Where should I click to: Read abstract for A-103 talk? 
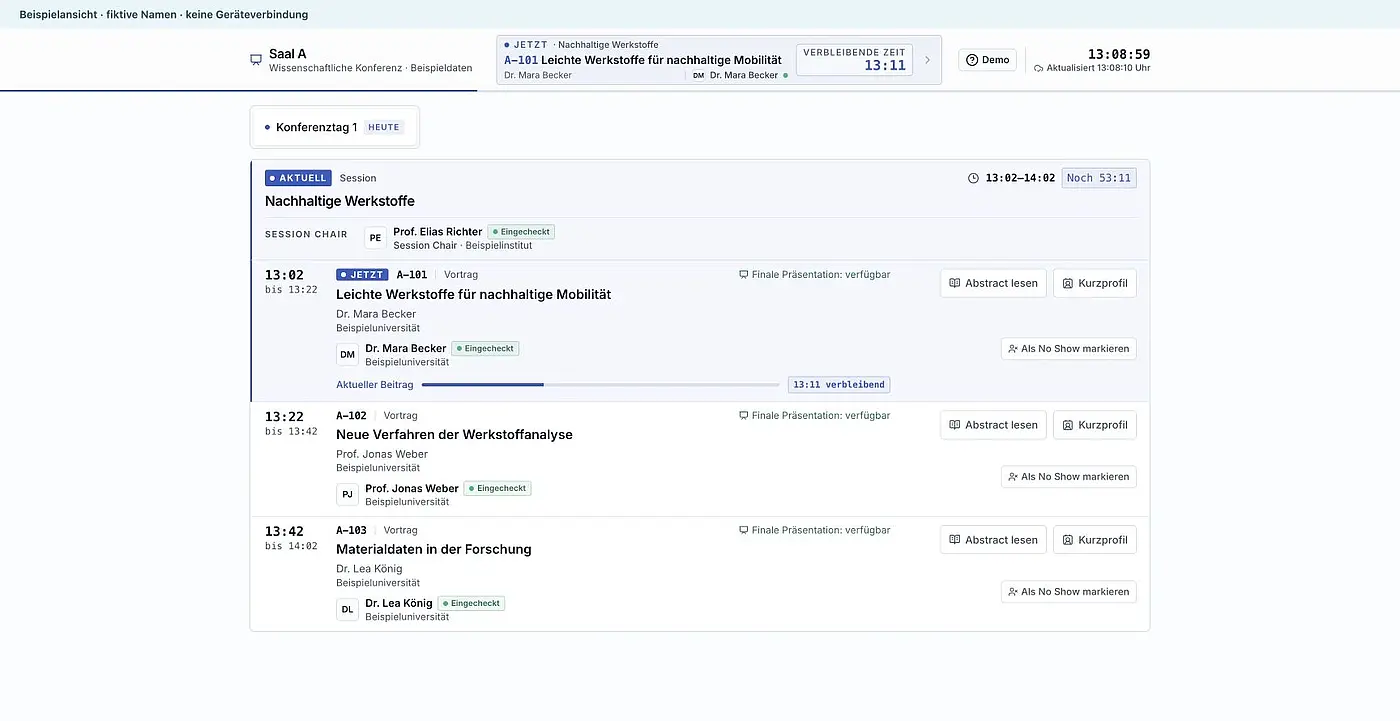click(993, 540)
